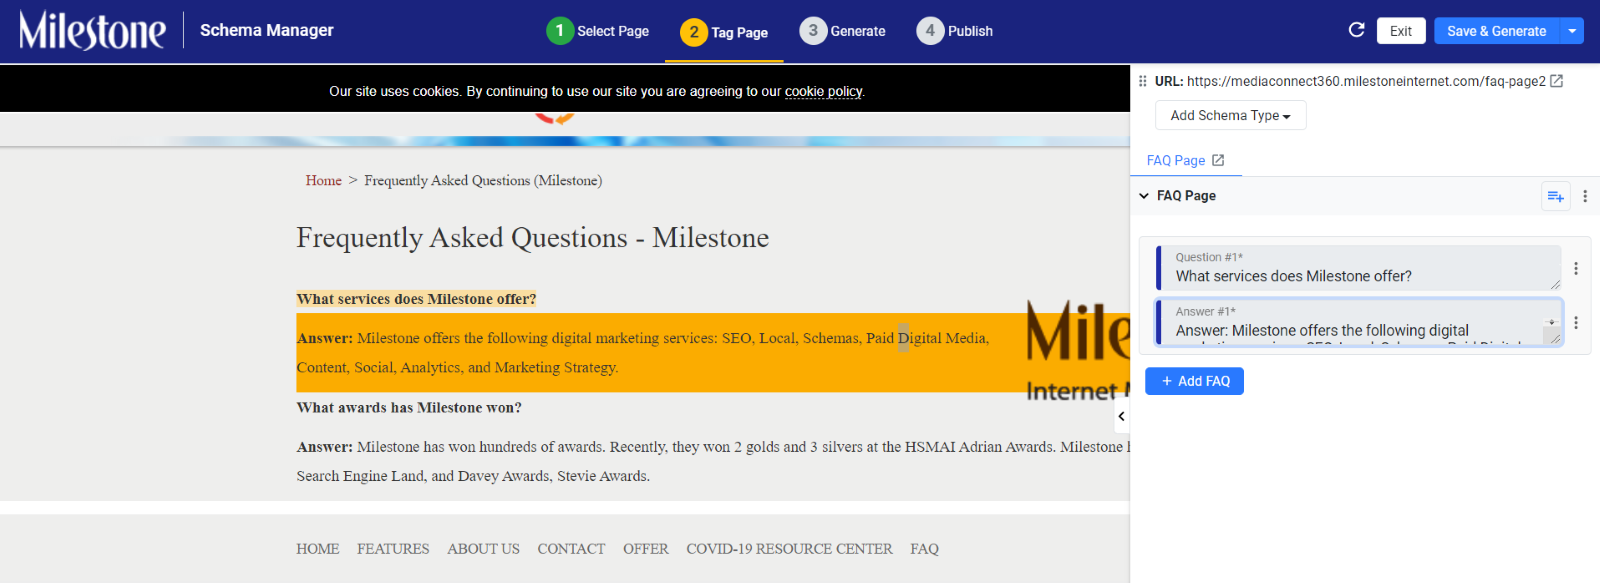Click the step 3 circle badge
The image size is (1600, 583).
[x=813, y=31]
